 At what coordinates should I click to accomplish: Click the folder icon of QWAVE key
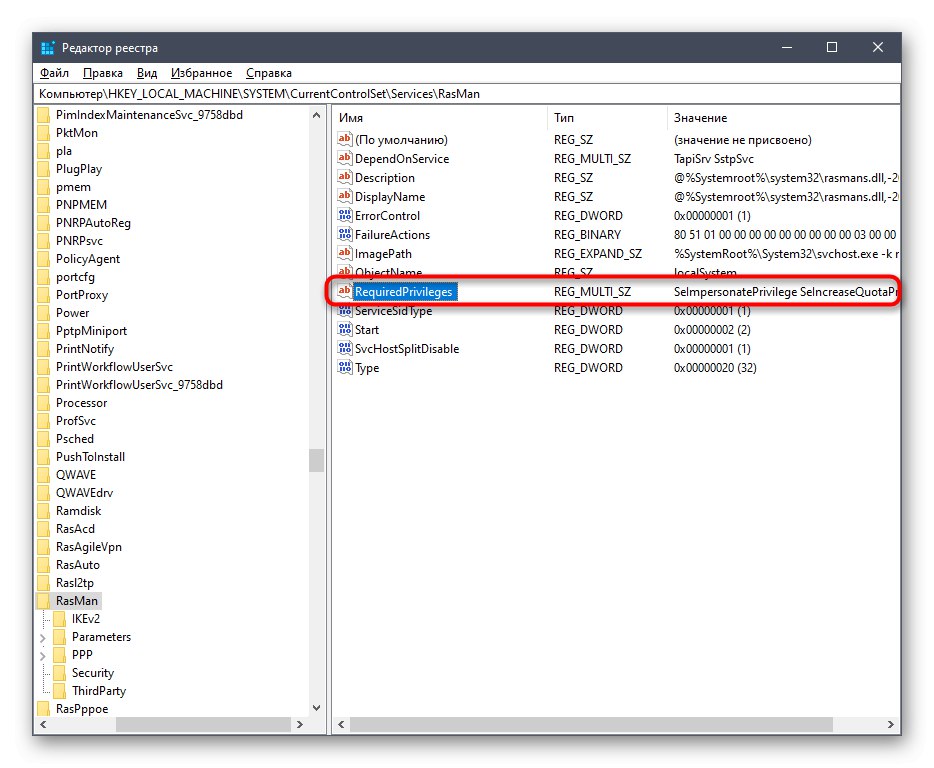(x=43, y=475)
